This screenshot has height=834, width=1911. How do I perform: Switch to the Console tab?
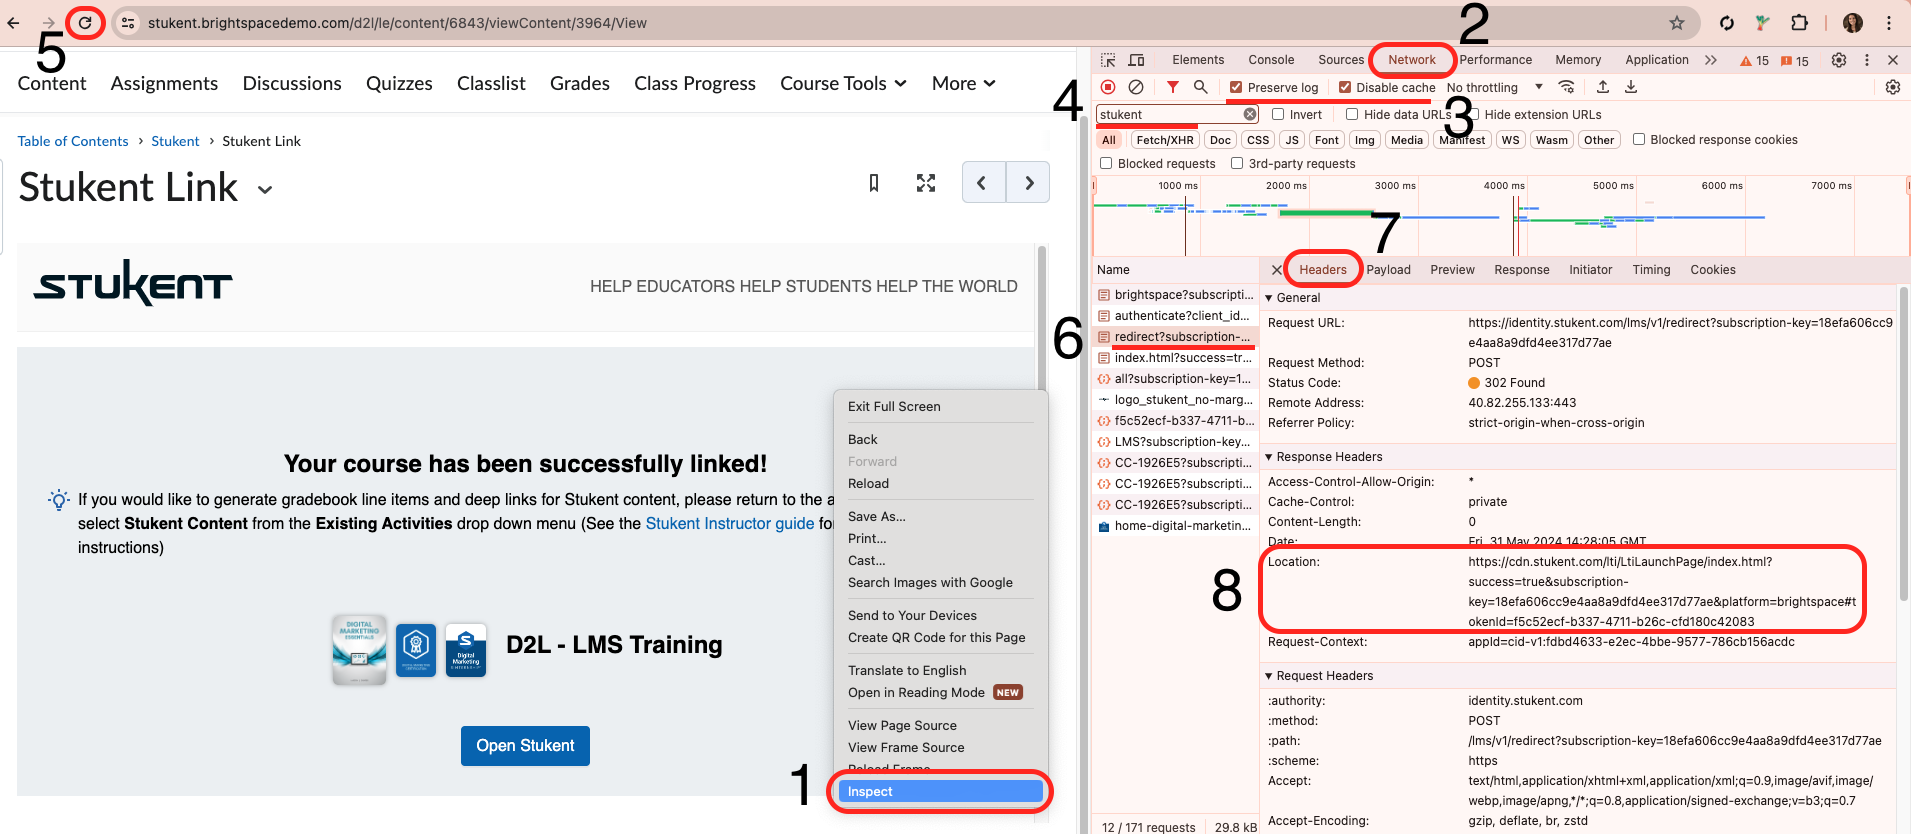(x=1271, y=60)
